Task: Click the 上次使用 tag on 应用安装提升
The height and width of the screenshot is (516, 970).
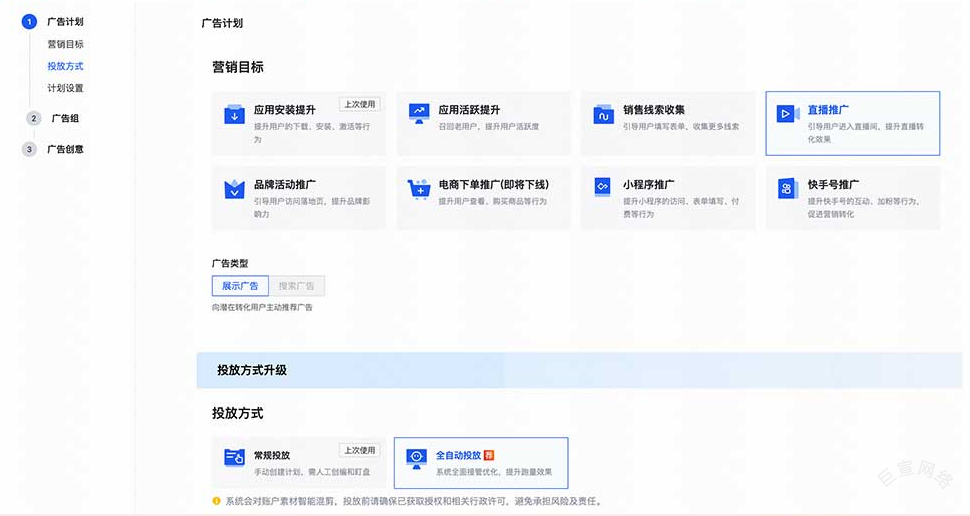Action: pos(359,104)
